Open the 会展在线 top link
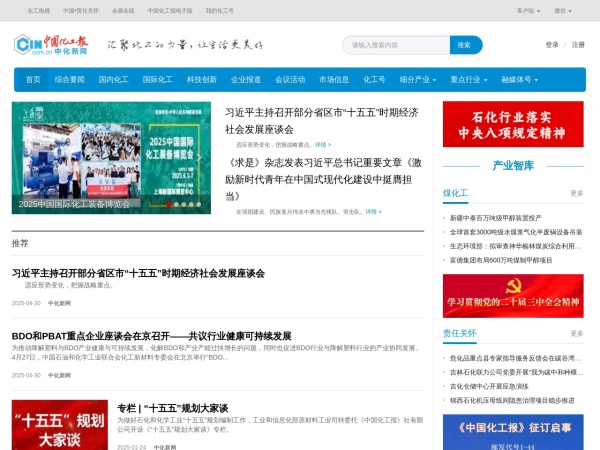 coord(123,11)
